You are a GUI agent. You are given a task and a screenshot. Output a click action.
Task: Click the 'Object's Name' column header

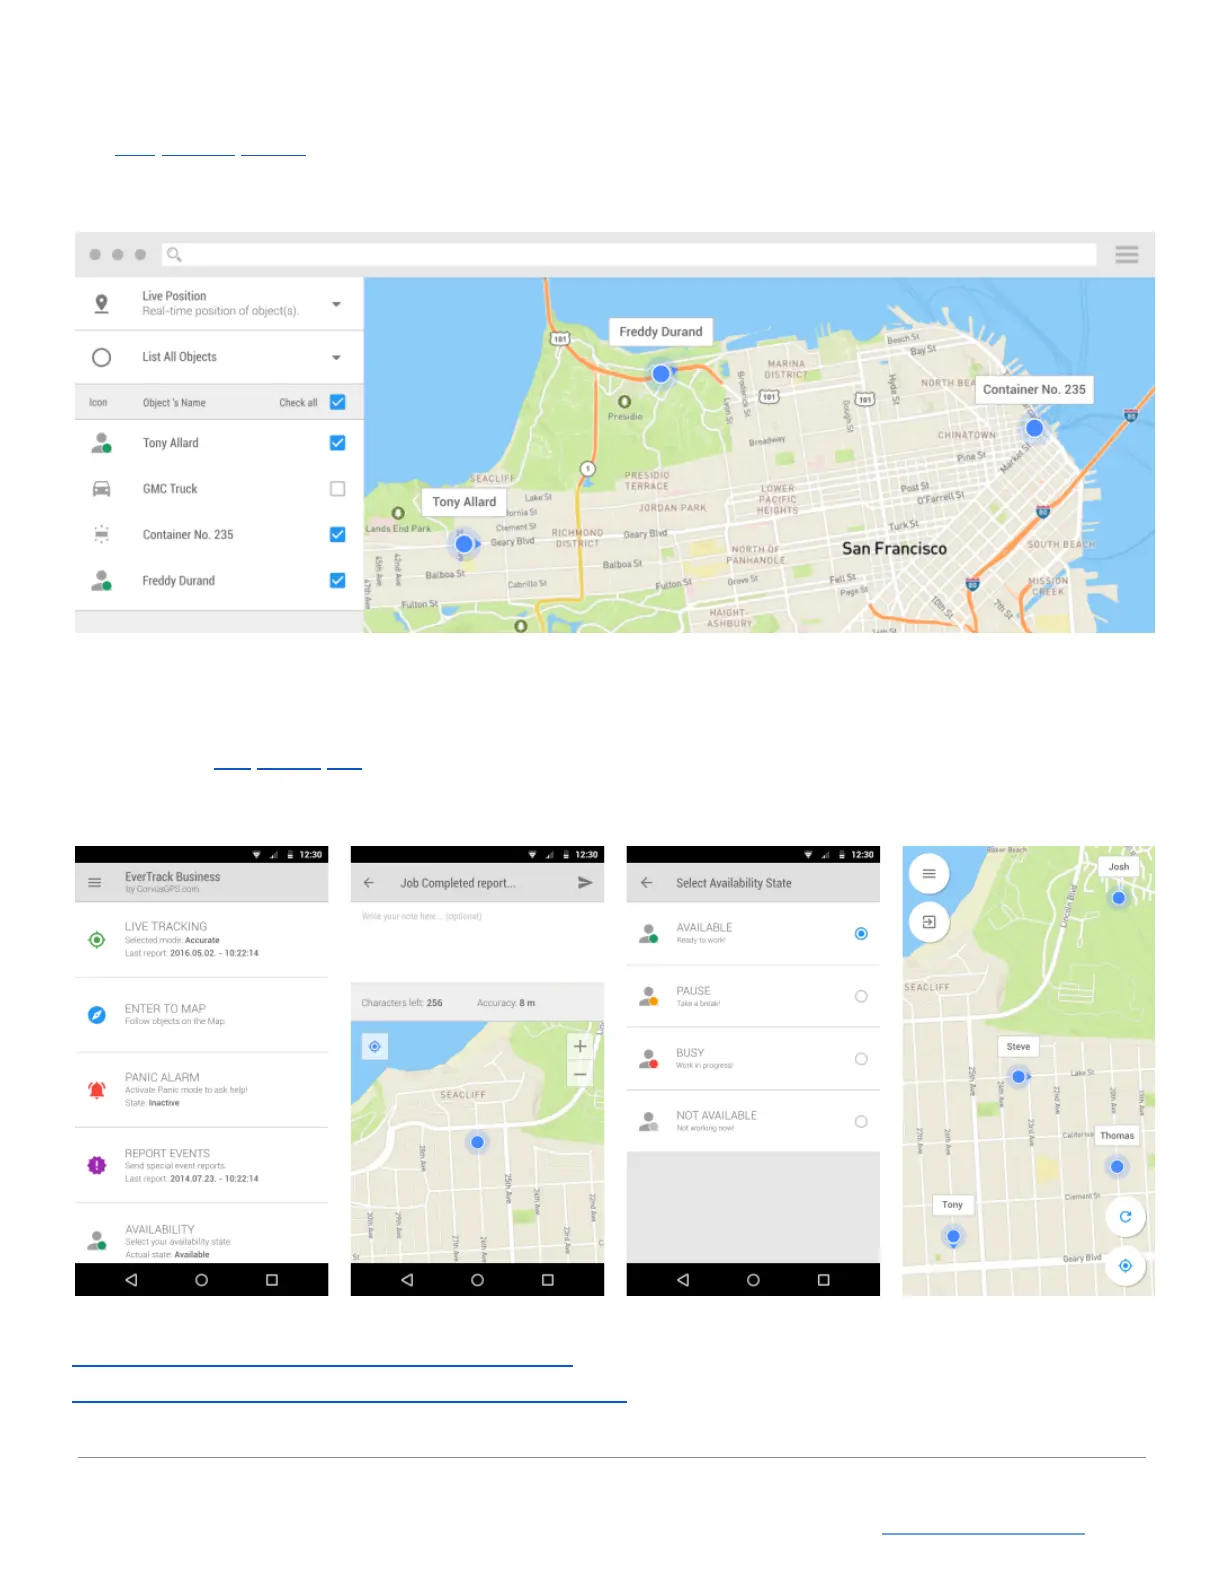174,403
